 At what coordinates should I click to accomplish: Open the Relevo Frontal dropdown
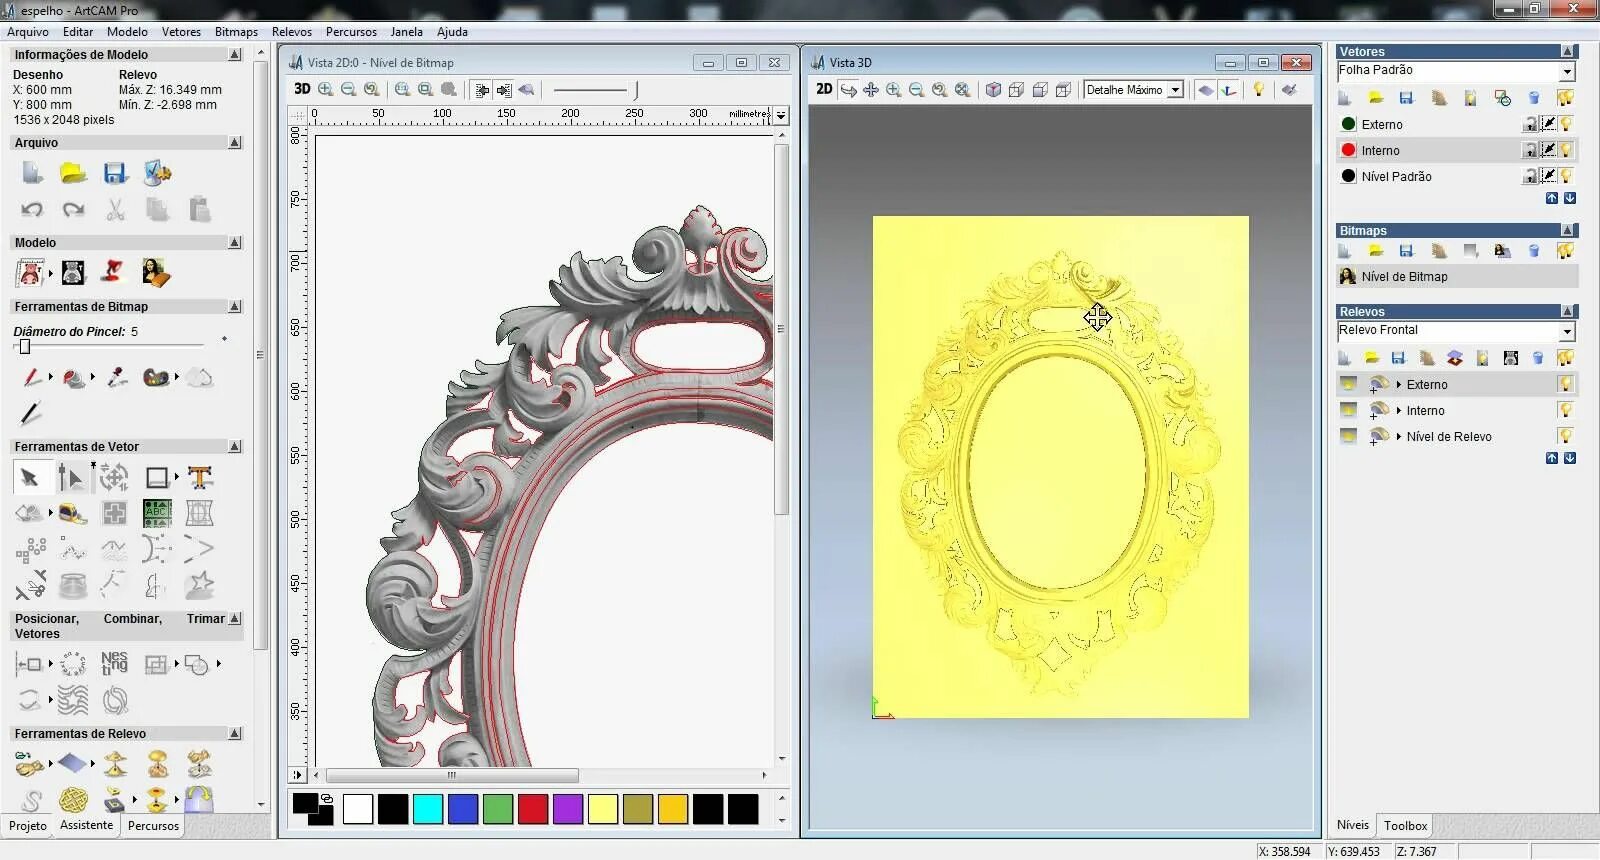[1567, 331]
